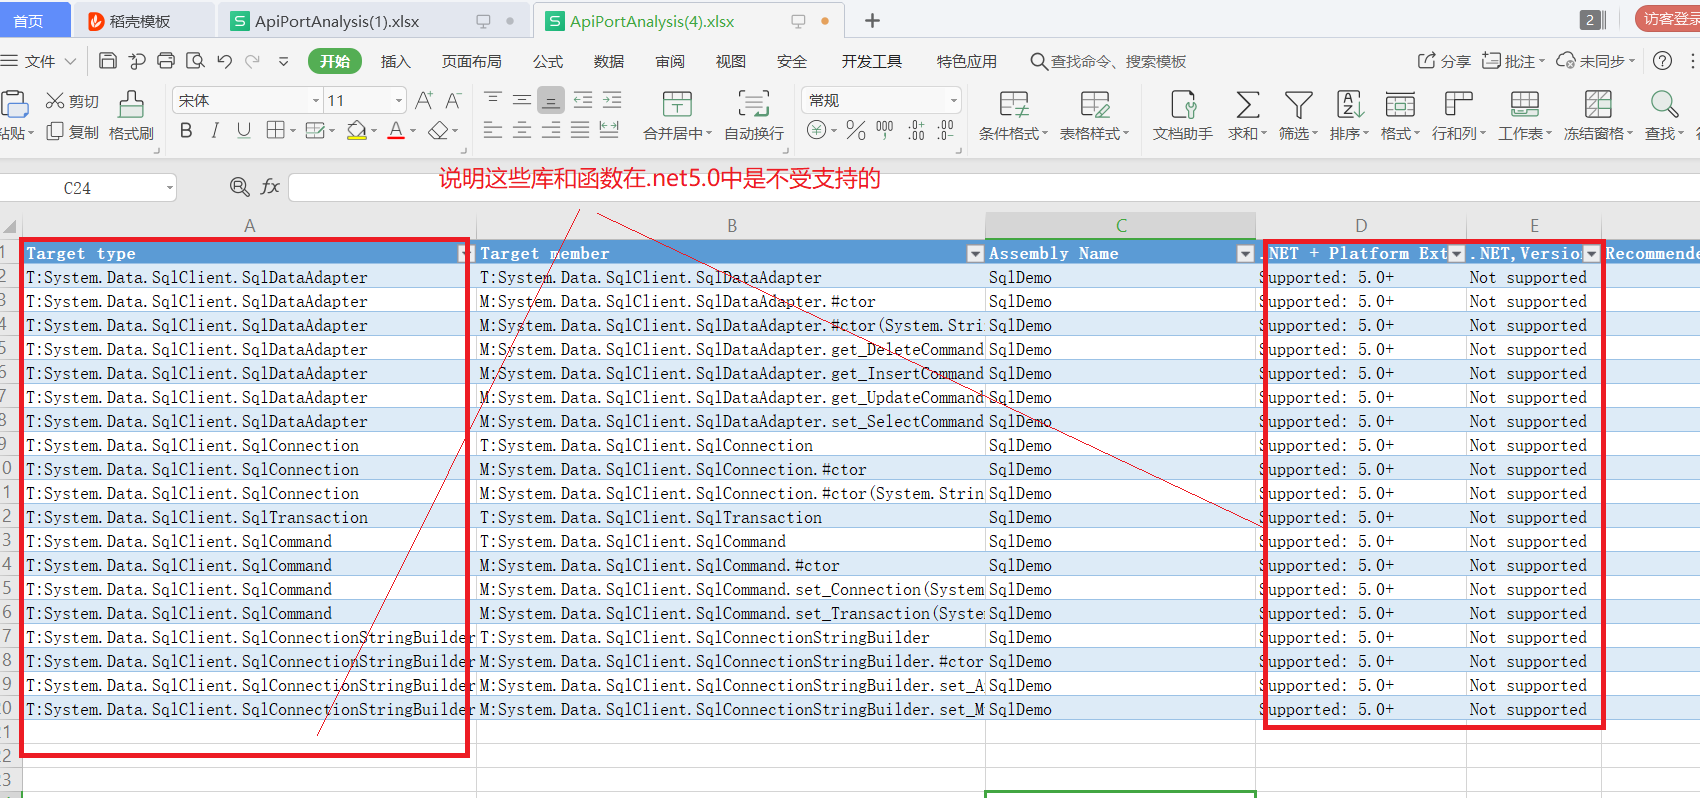
Task: Click the Cut (剪切) scissors button
Action: 72,101
